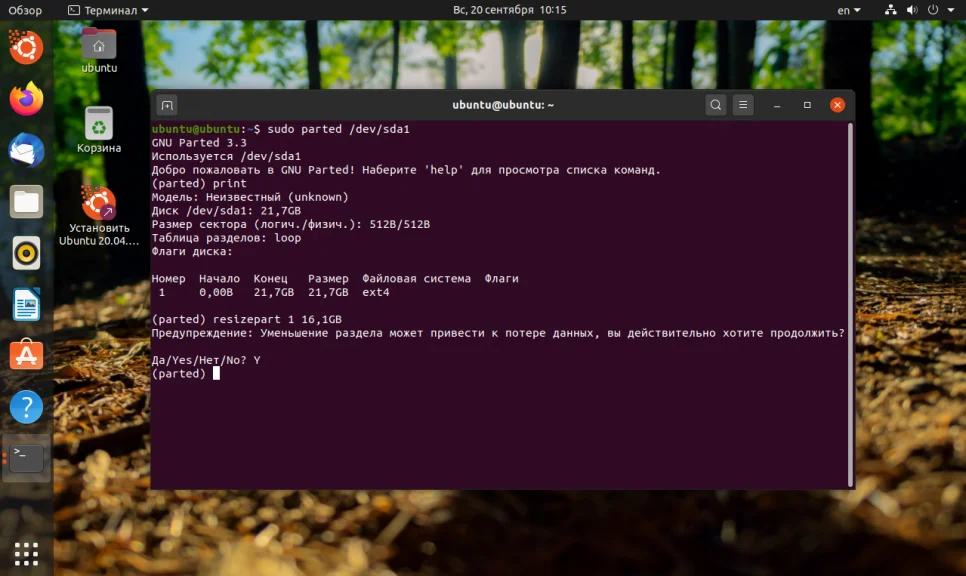
Task: Click the terminal search magnifier icon
Action: (x=715, y=105)
